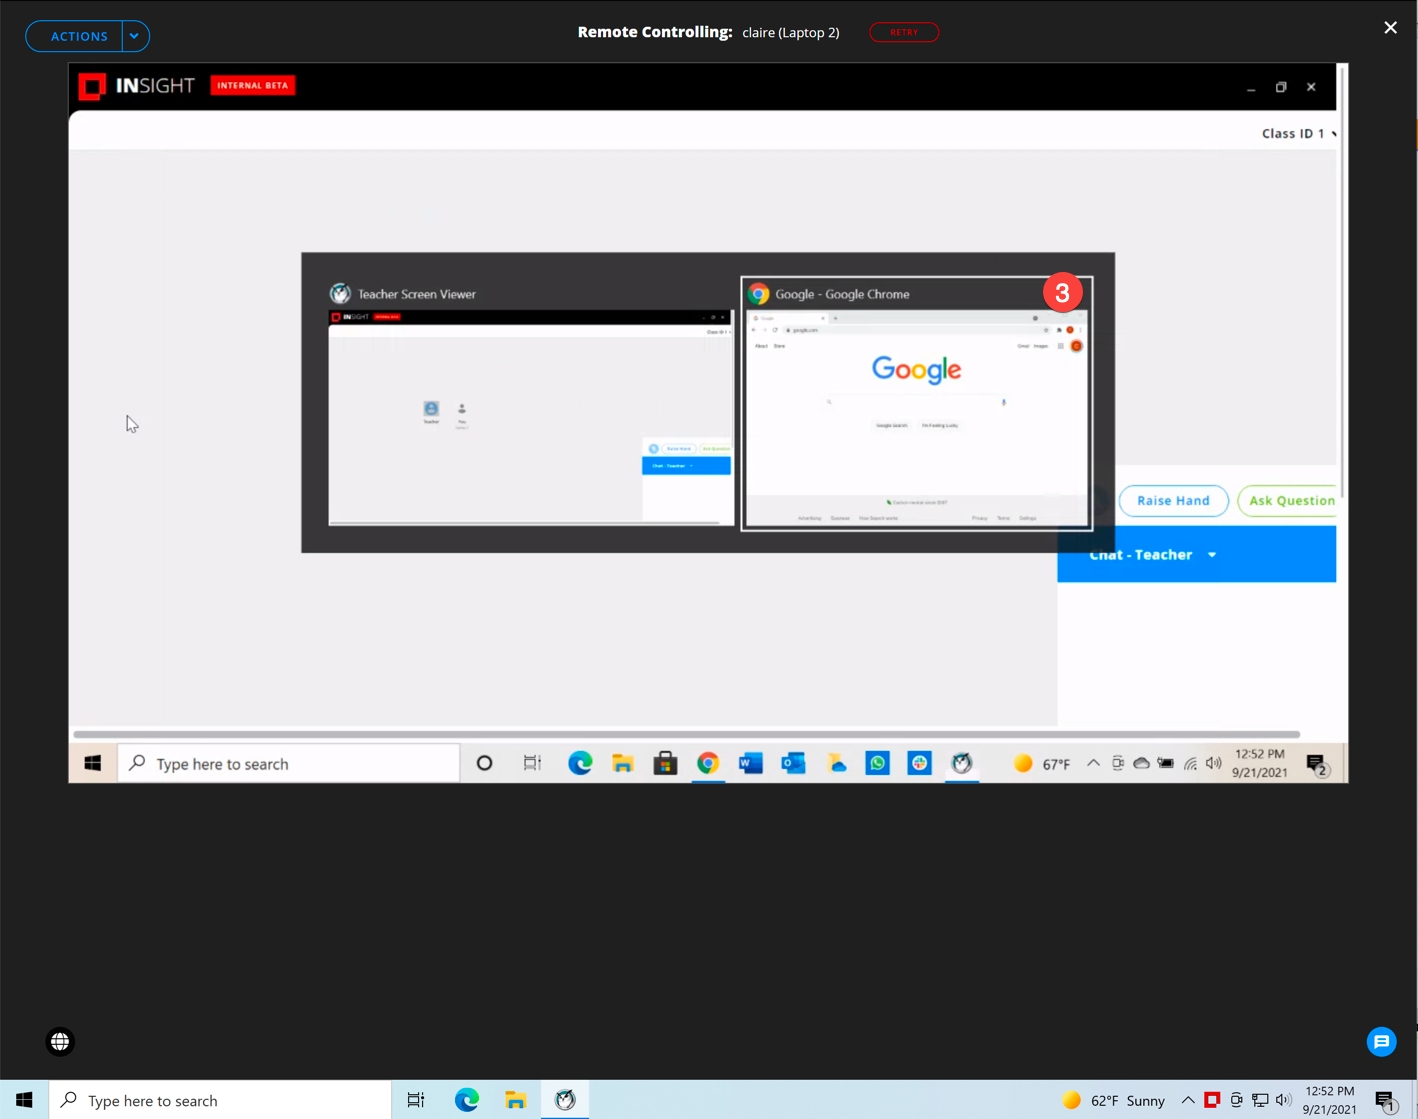Open Outlook in the remote taskbar
The height and width of the screenshot is (1119, 1418).
click(x=793, y=764)
